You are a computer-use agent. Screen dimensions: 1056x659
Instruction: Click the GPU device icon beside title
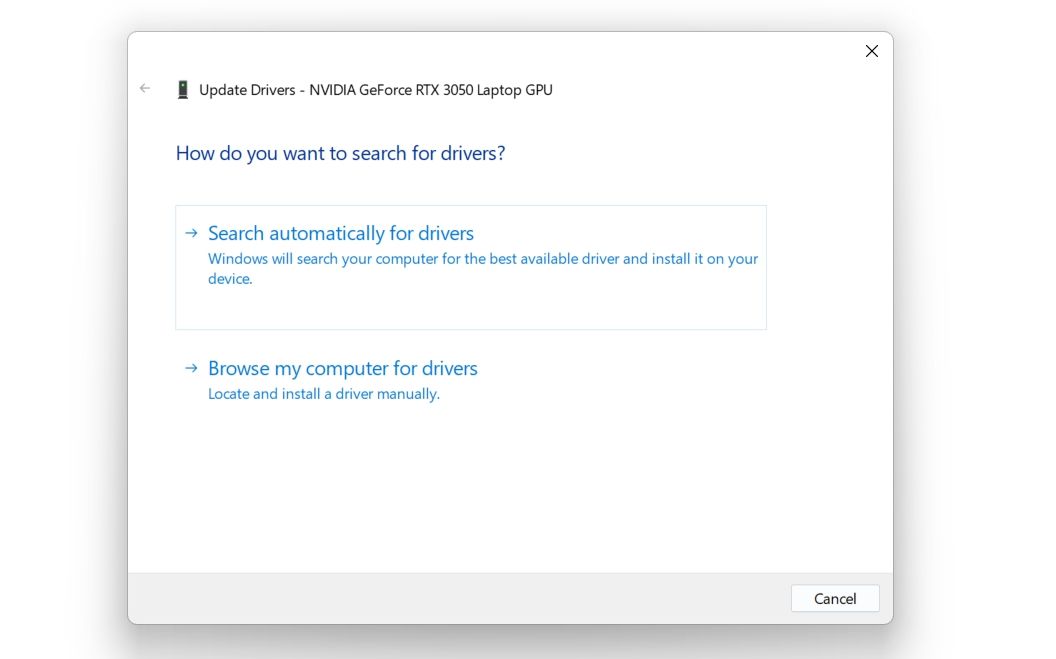183,90
